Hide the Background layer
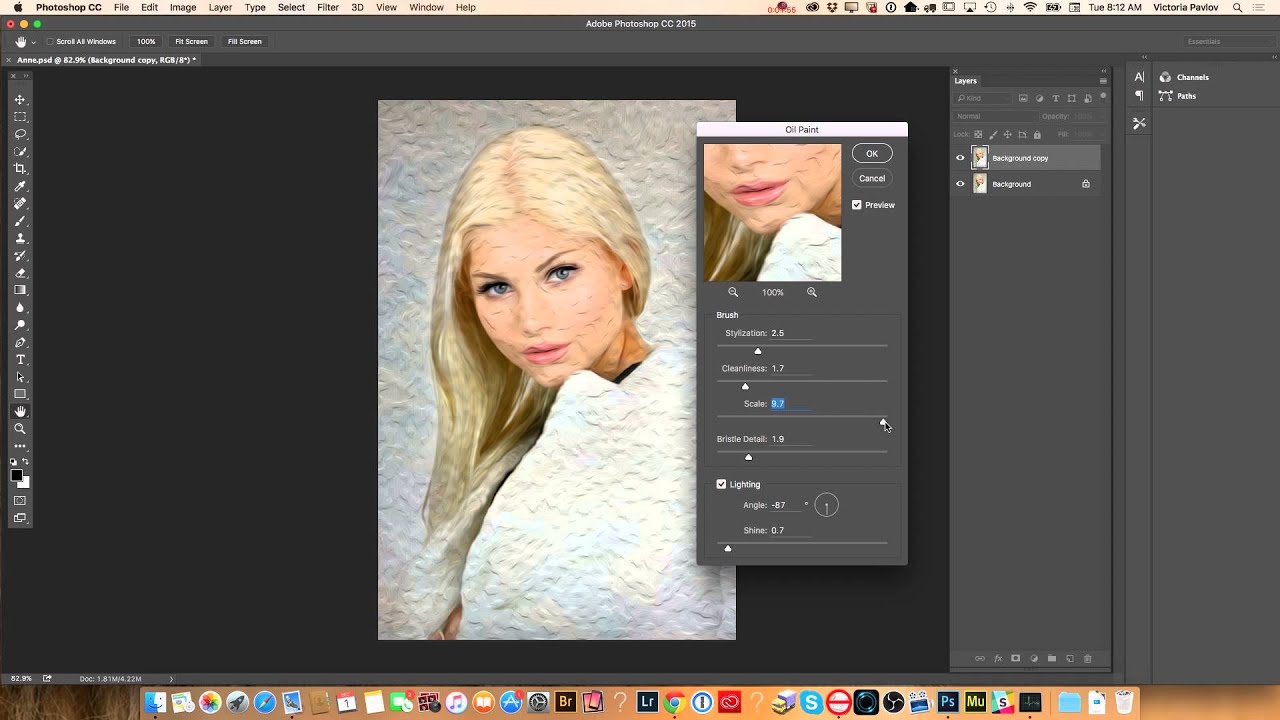 (x=960, y=184)
